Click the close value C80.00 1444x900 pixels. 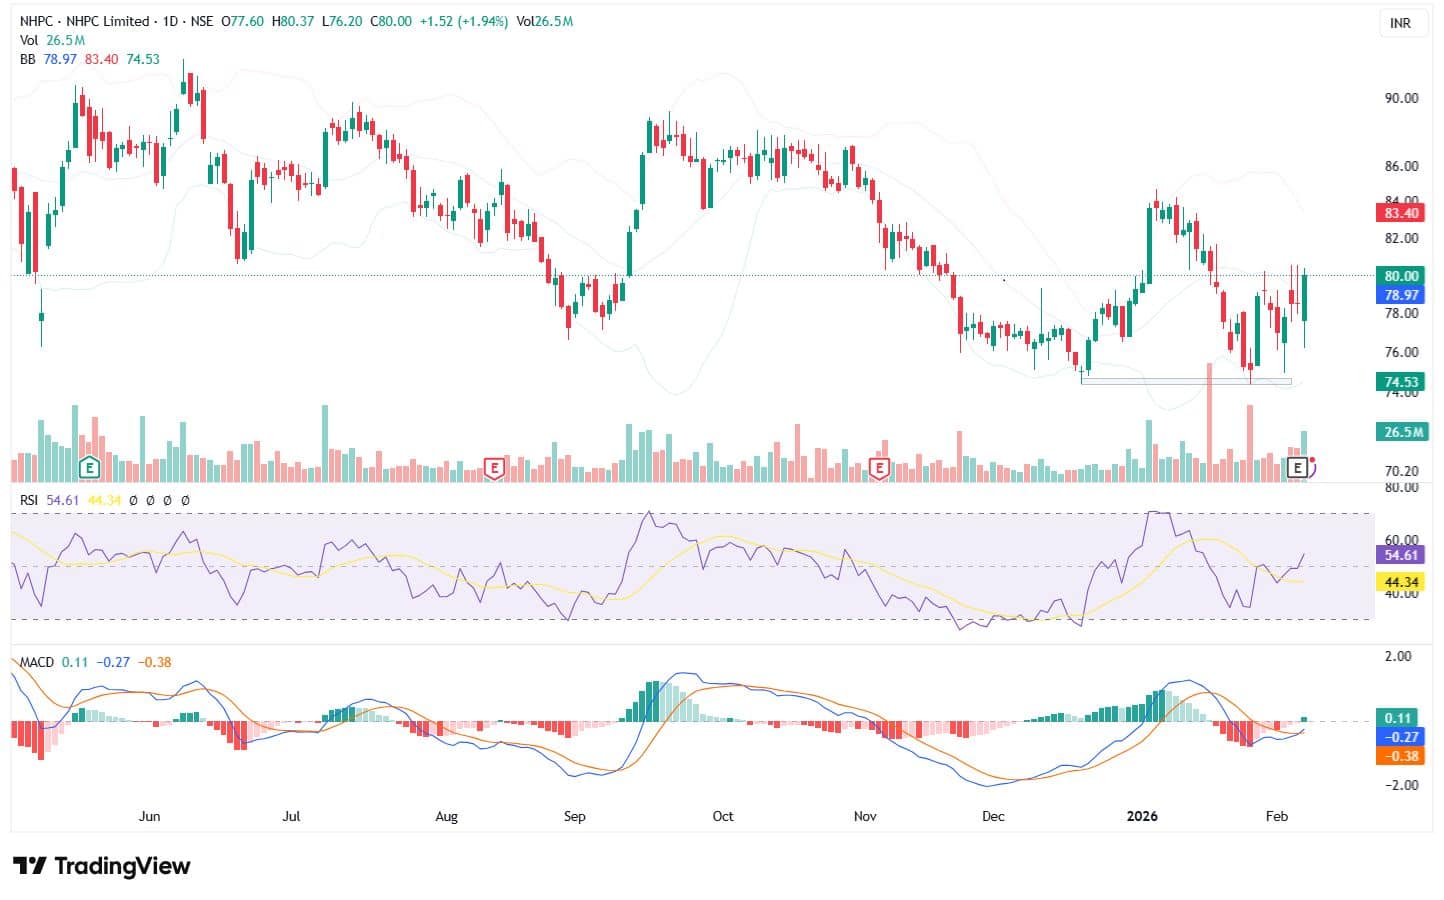tap(391, 21)
